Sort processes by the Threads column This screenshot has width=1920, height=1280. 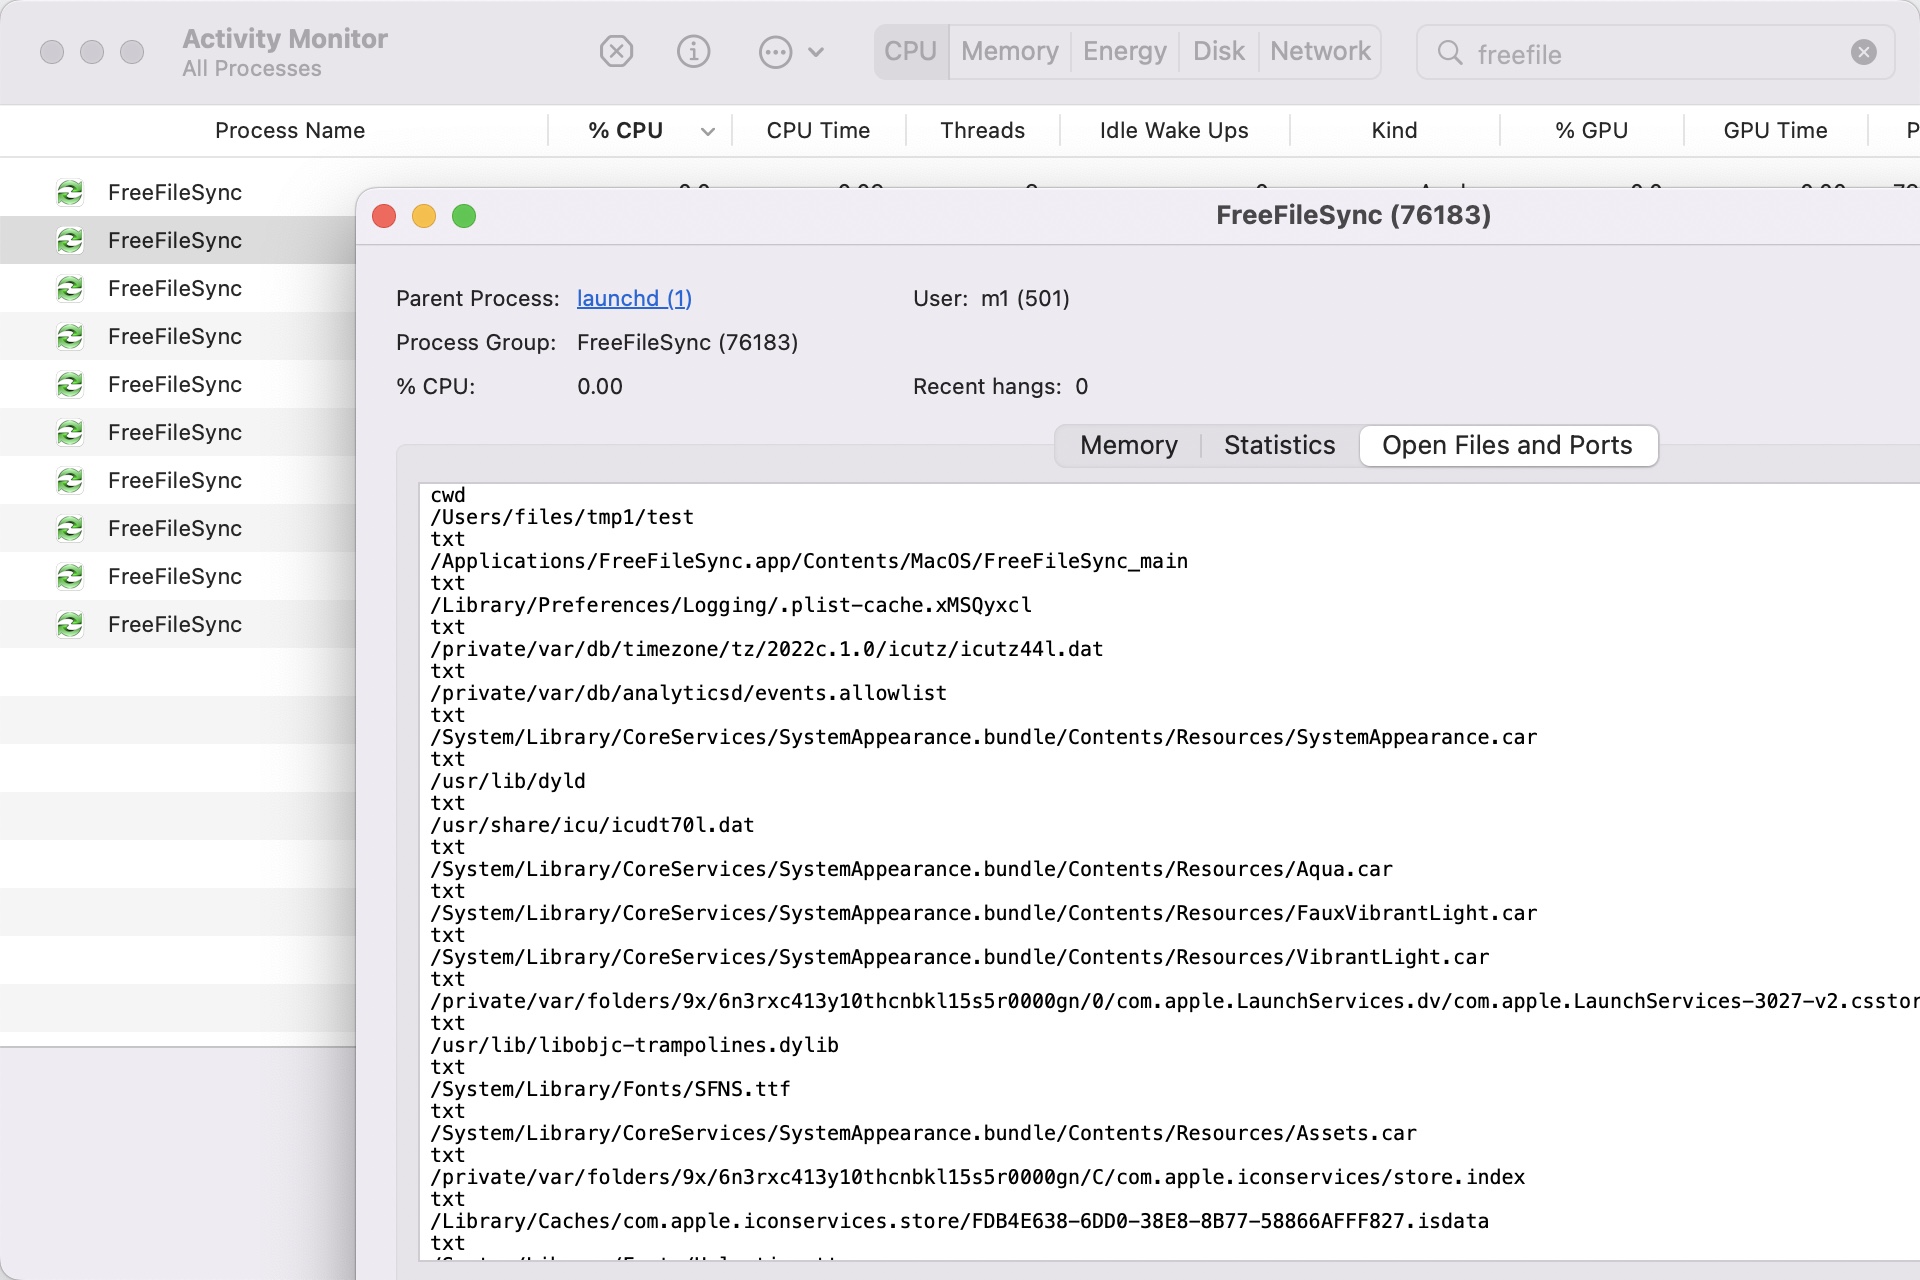tap(982, 130)
